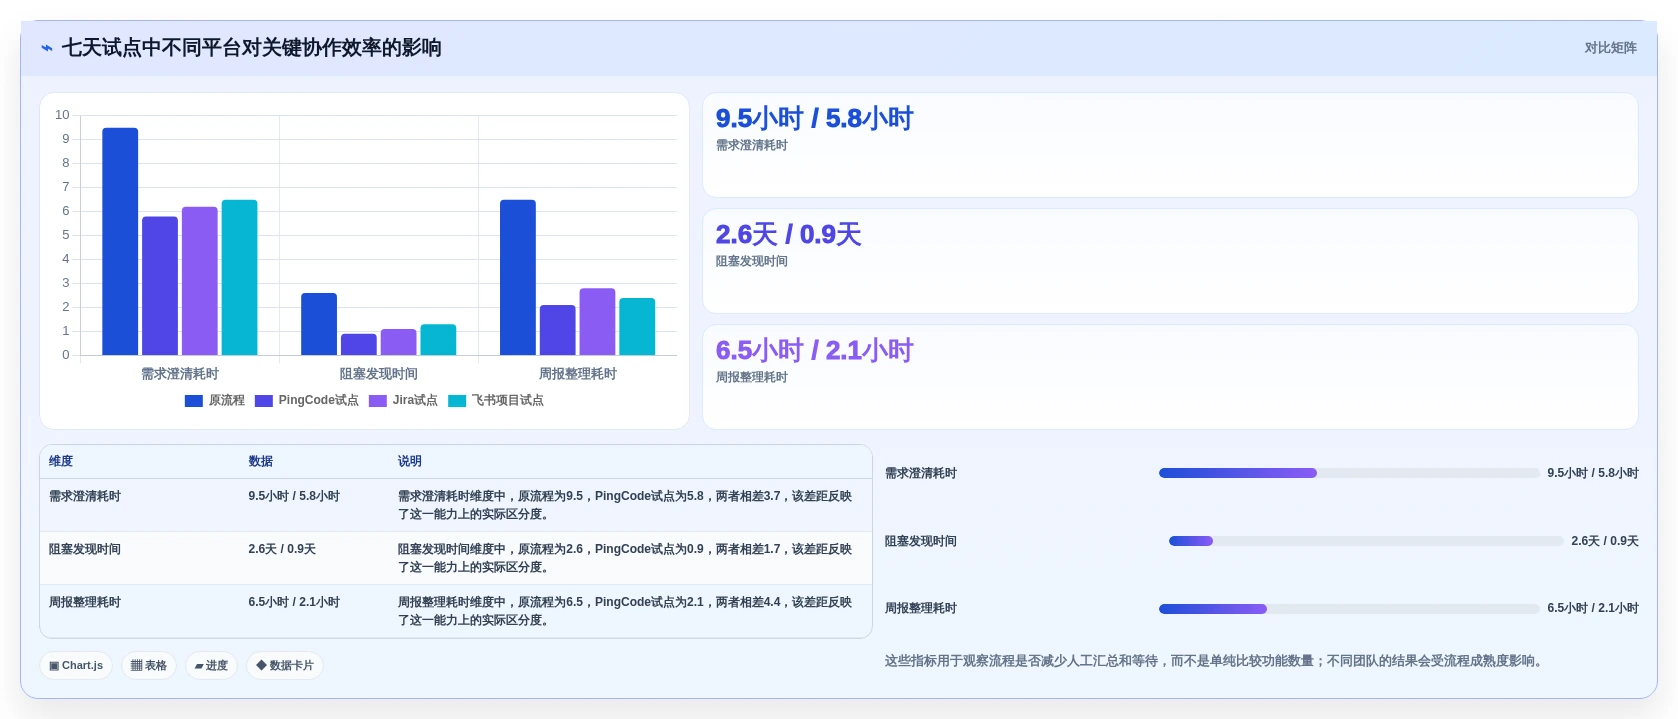Click the 10 tick on chart y-axis
Viewport: 1678px width, 719px height.
point(62,115)
